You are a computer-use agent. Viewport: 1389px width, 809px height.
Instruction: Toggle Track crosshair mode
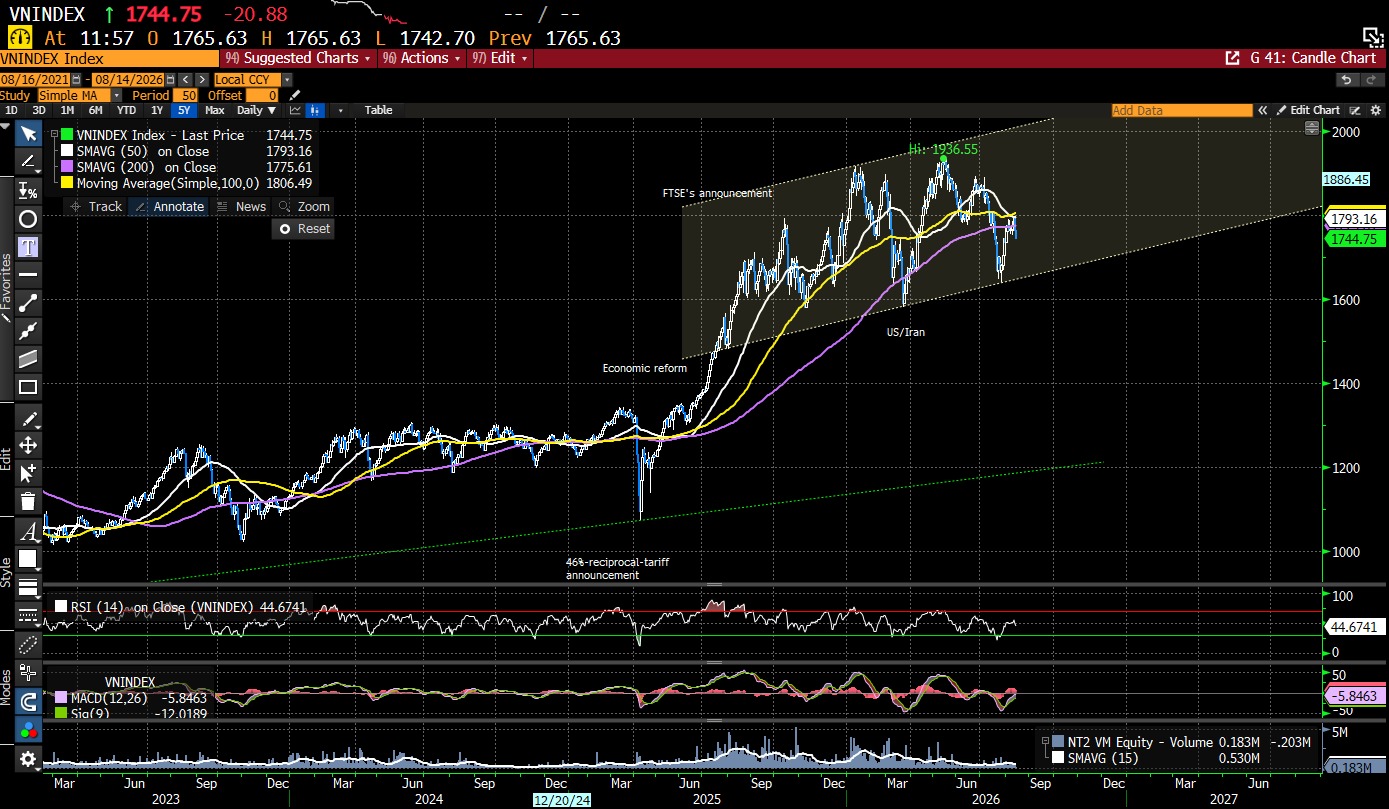click(x=96, y=206)
